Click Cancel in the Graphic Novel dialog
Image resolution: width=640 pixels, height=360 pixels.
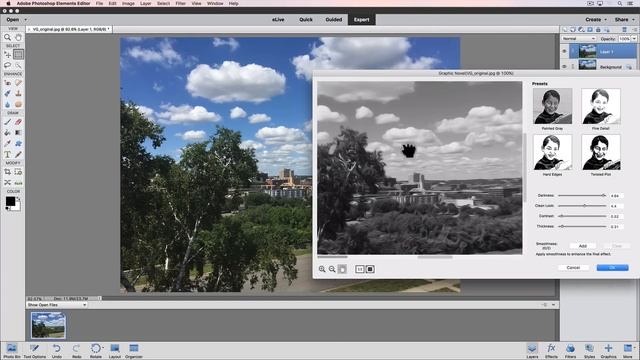573,267
